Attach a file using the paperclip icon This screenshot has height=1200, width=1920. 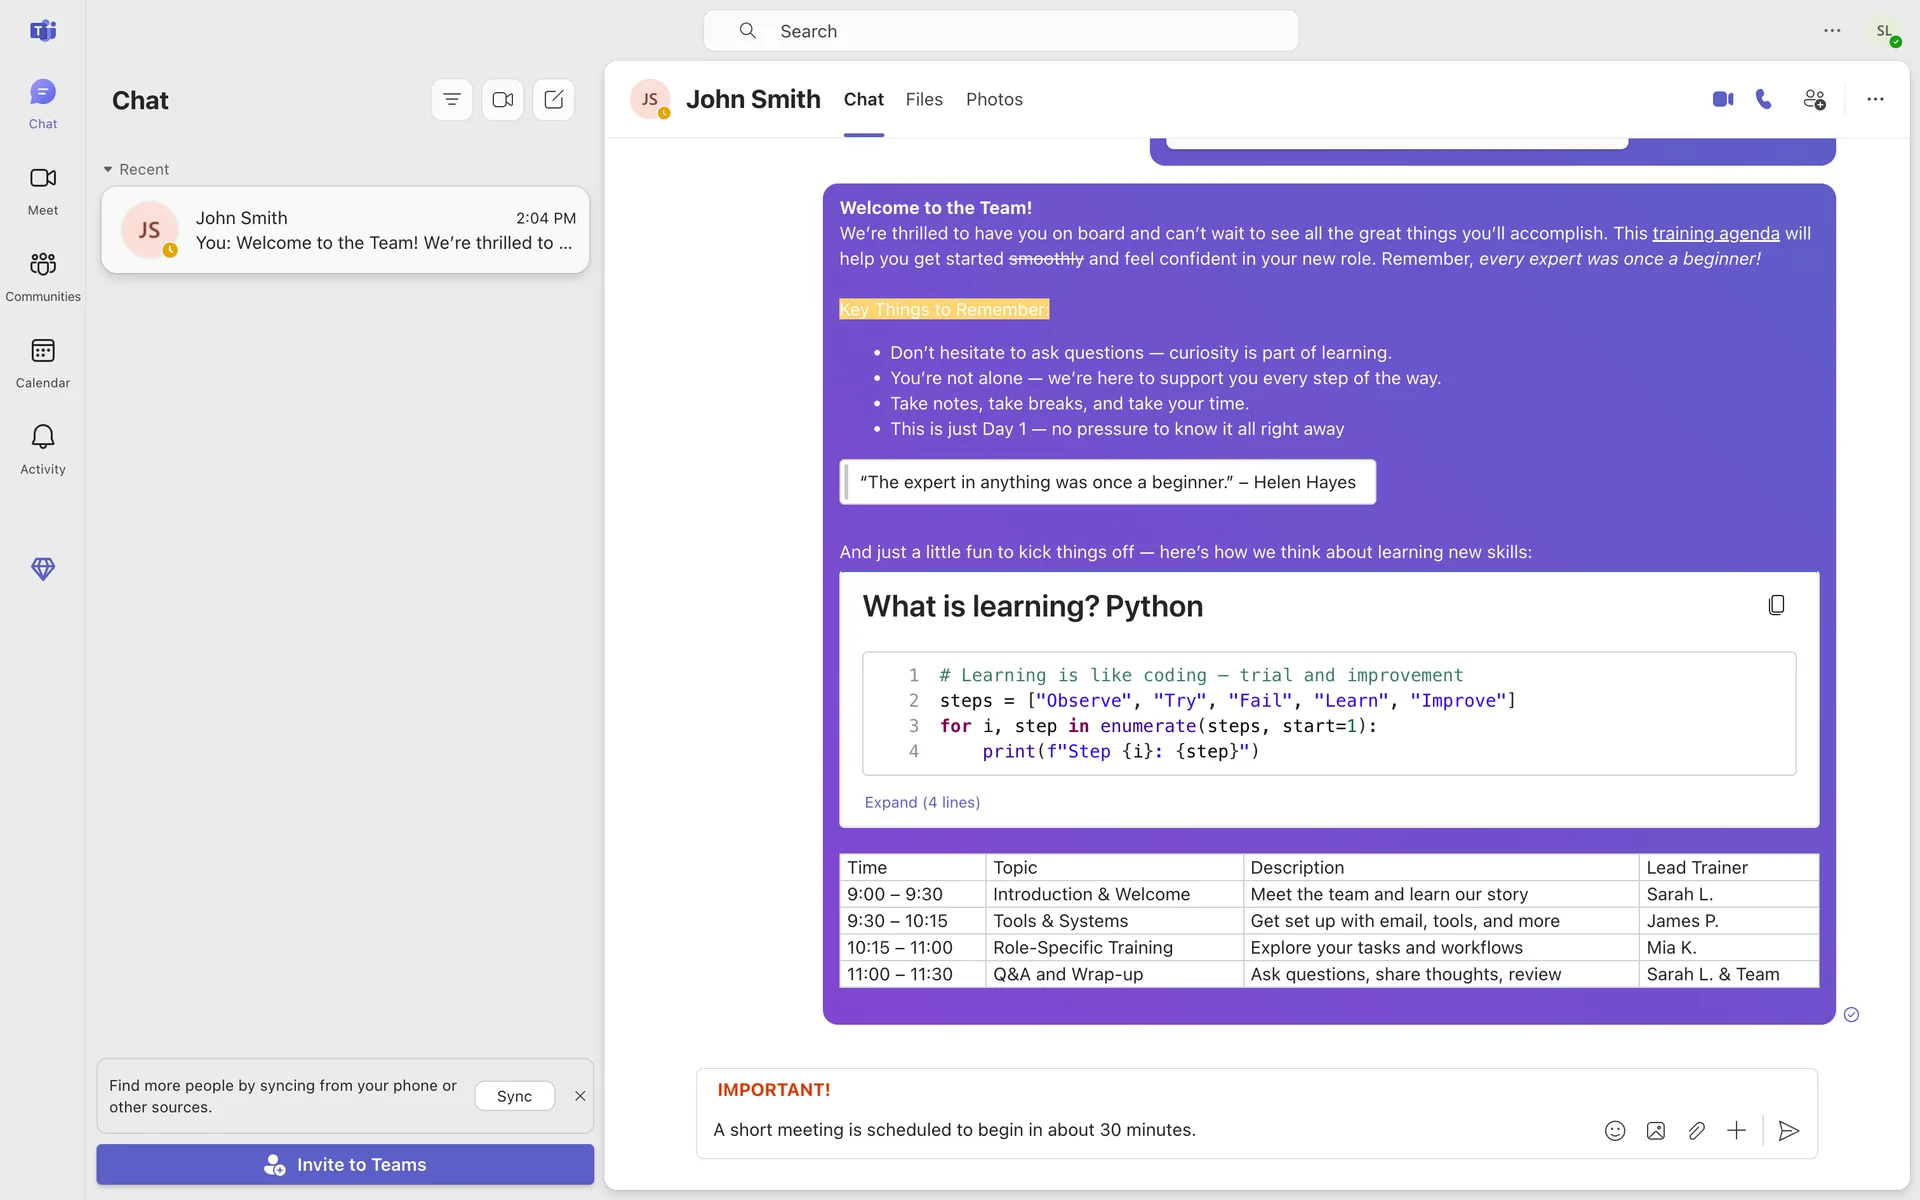point(1696,1131)
